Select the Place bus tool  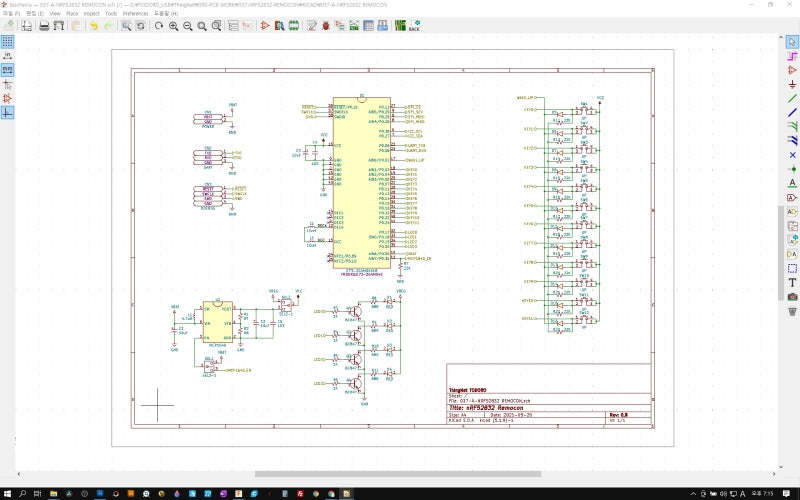[792, 112]
